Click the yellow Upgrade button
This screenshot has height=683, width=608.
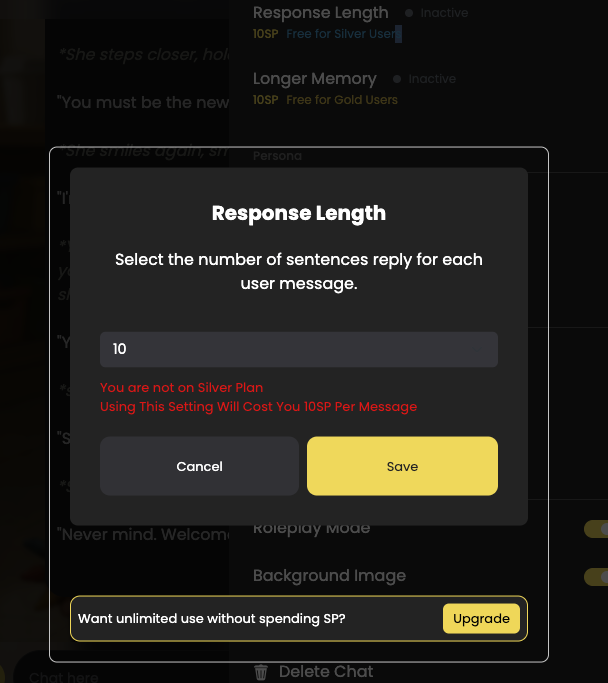point(481,619)
